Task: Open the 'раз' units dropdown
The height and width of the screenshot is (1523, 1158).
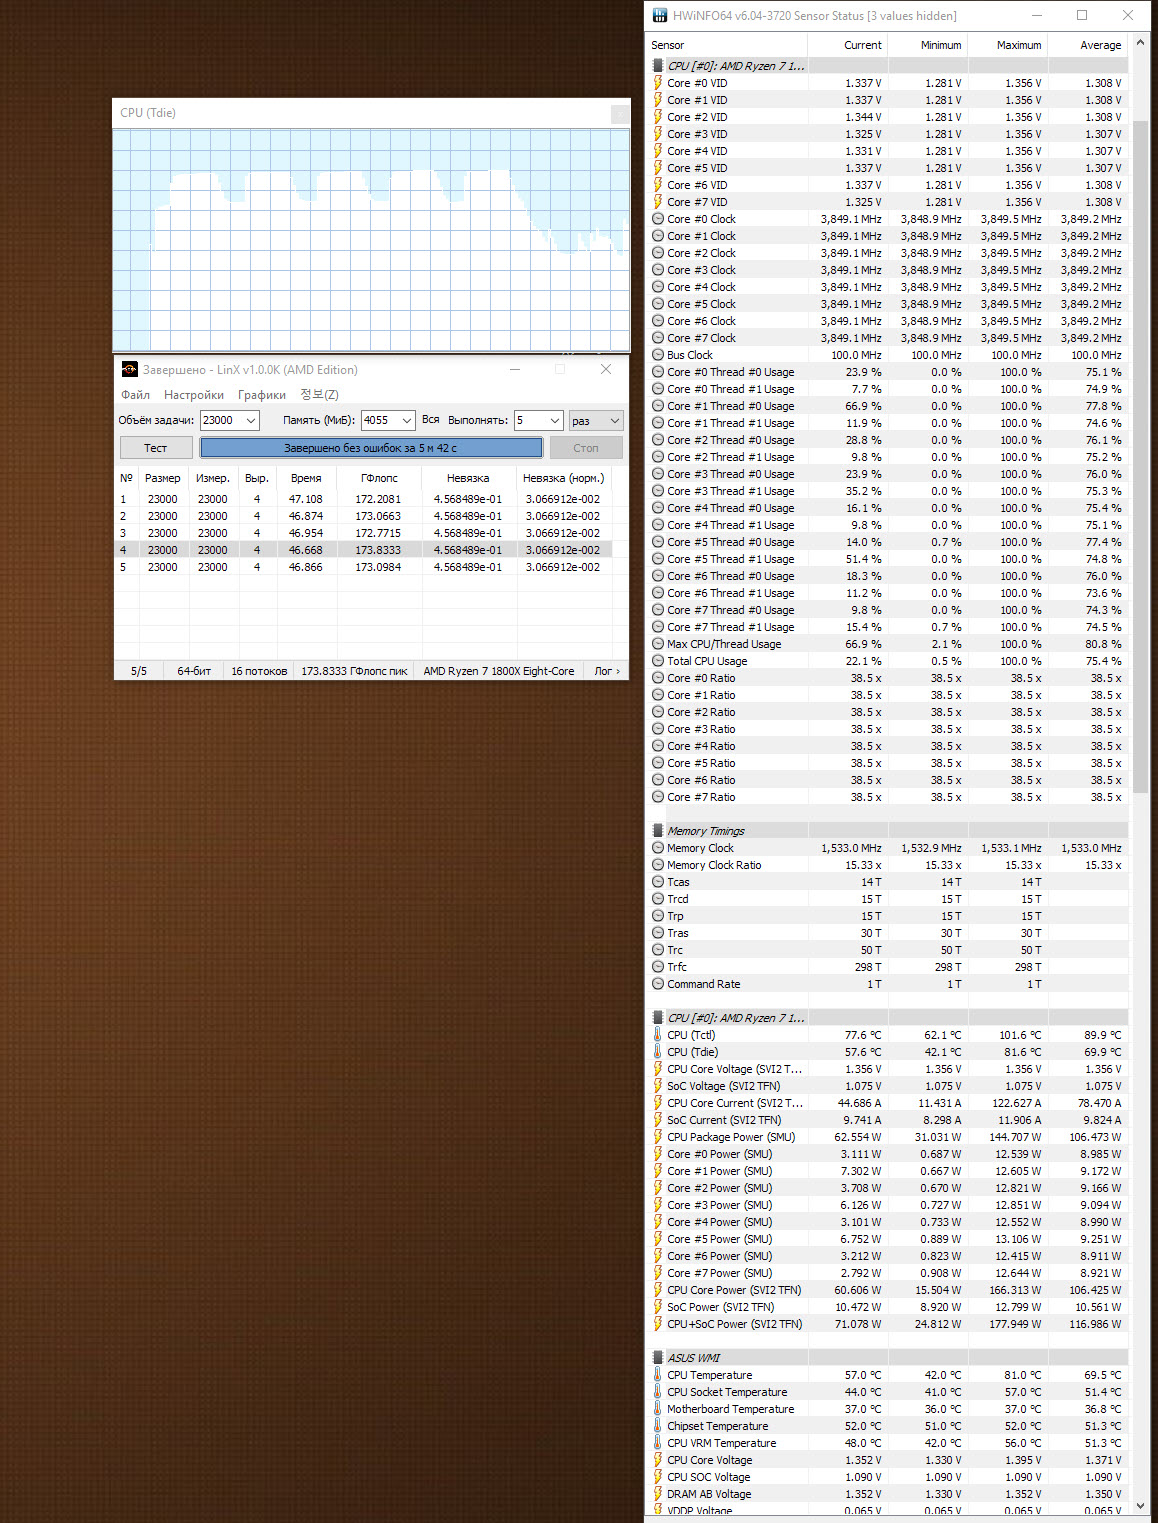Action: (596, 420)
